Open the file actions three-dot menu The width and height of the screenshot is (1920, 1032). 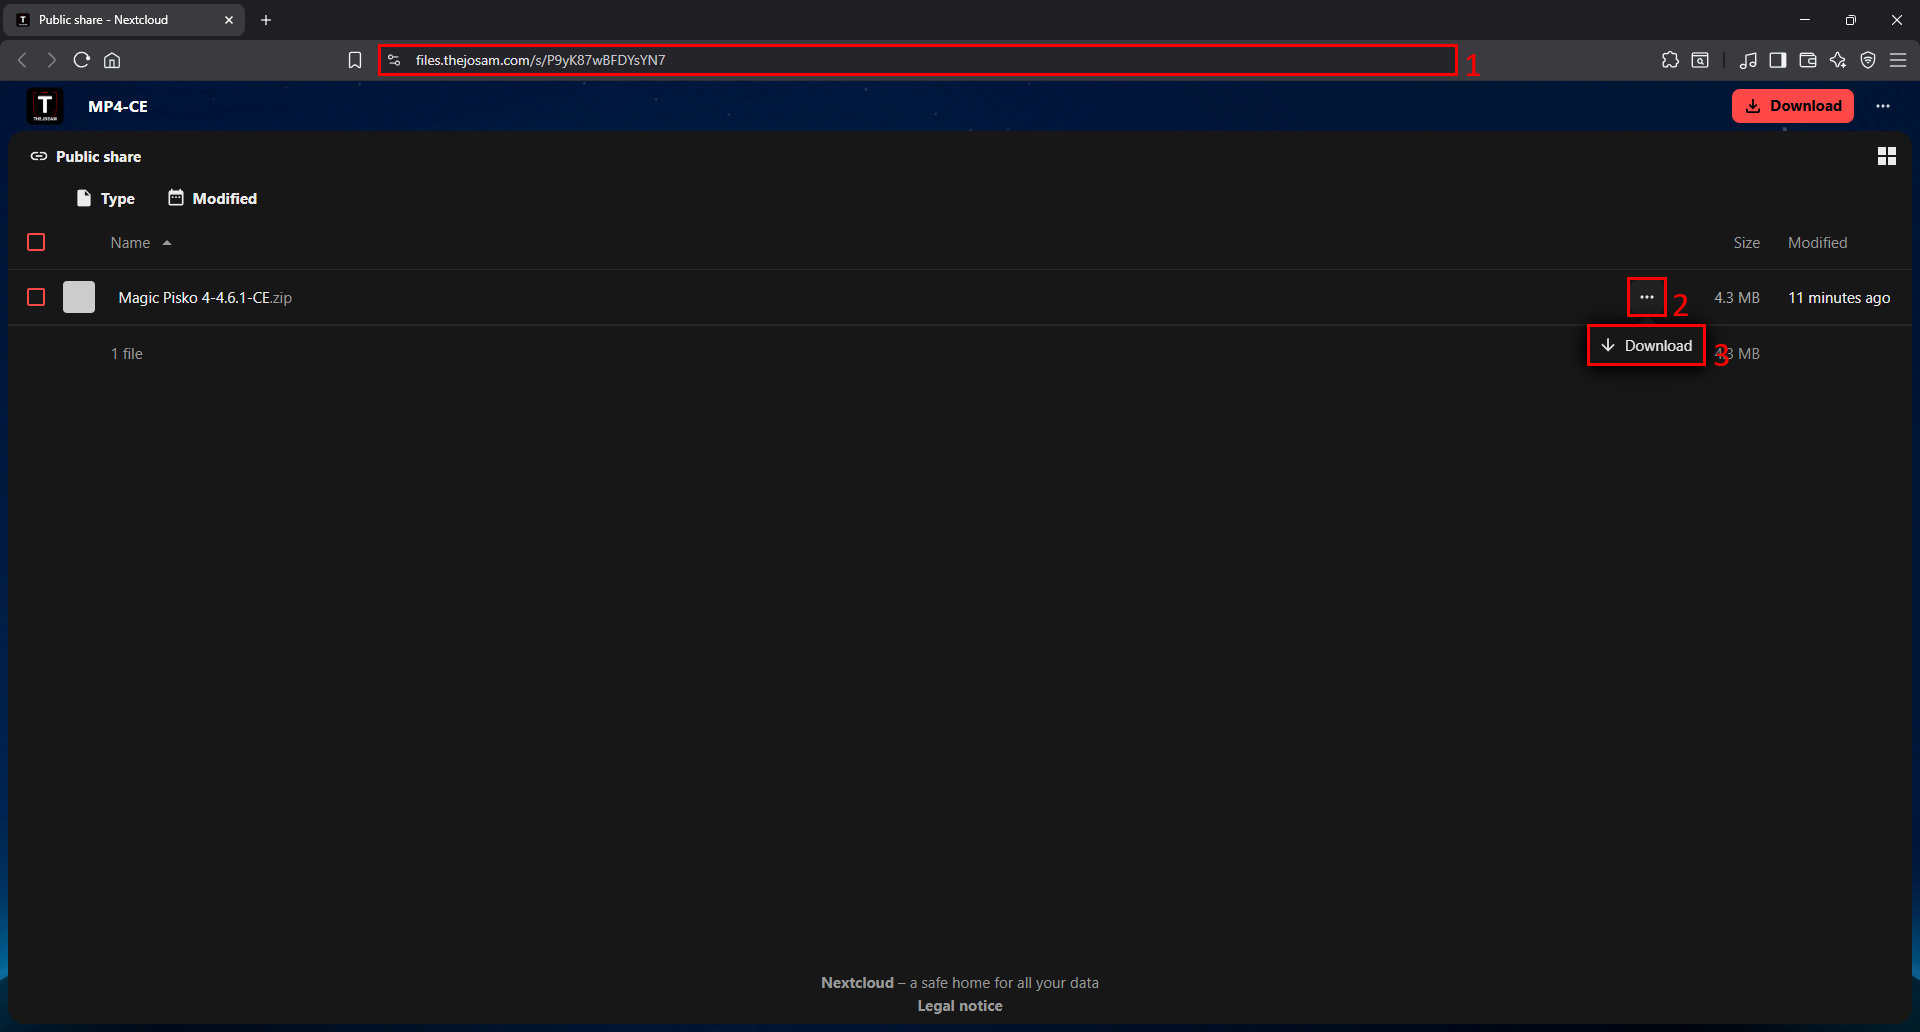pos(1645,297)
